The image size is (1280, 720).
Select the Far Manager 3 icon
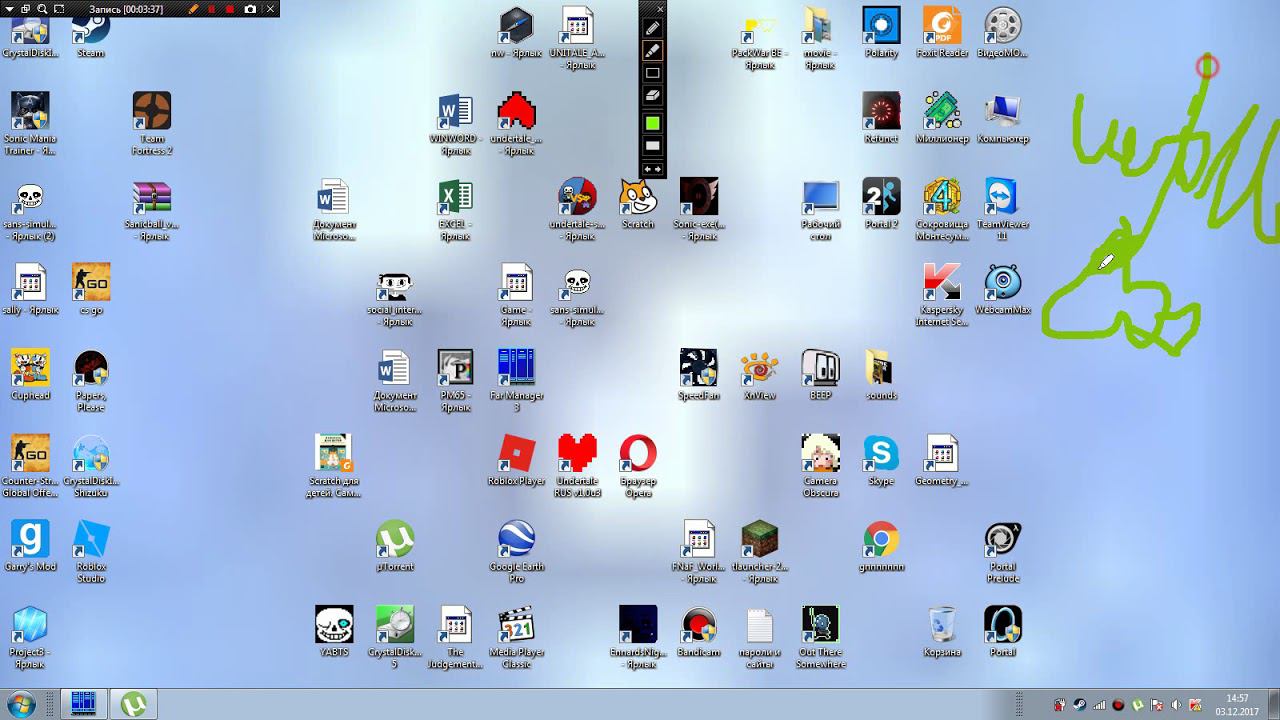(x=516, y=381)
